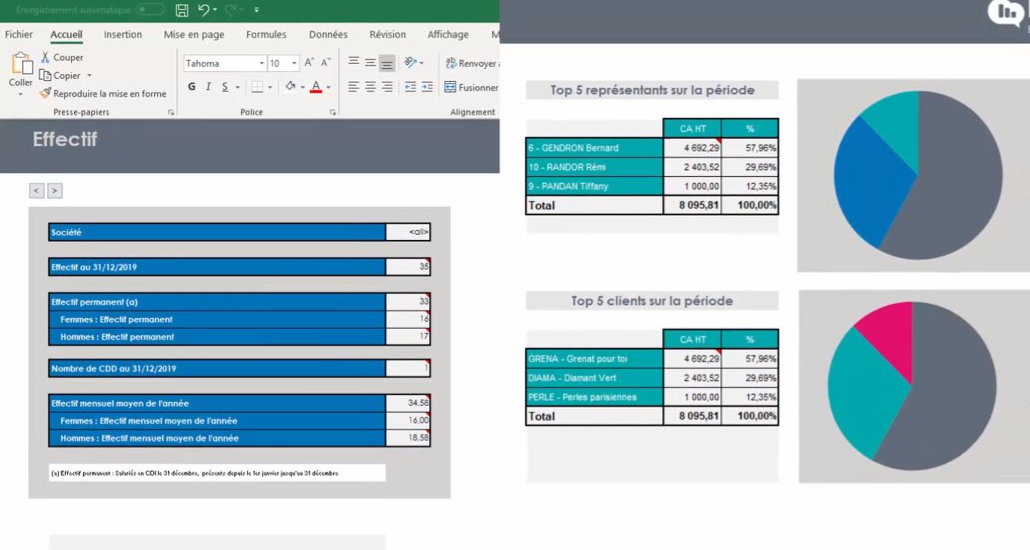Screen dimensions: 1030x550
Task: Expand the Copier dropdown arrow
Action: click(x=89, y=76)
